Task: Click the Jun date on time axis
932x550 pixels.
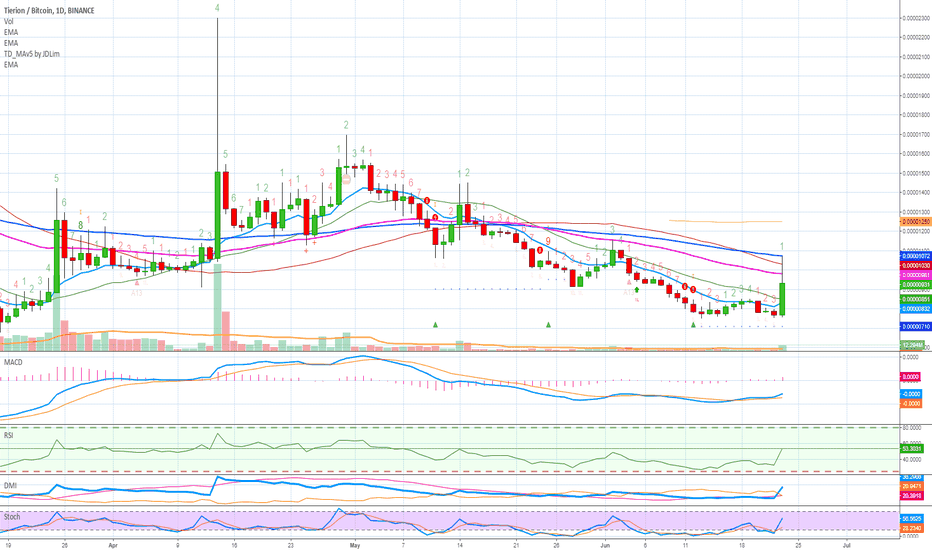Action: pos(605,544)
